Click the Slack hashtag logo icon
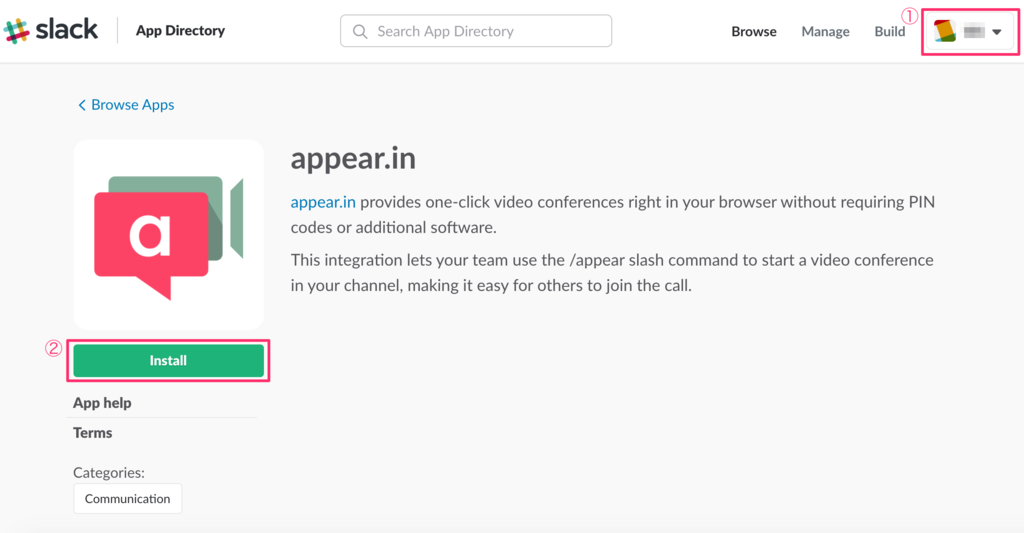Screen dimensions: 1024x533 tap(17, 31)
